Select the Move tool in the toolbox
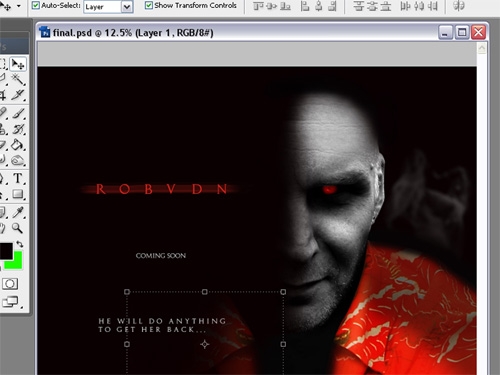Image resolution: width=500 pixels, height=375 pixels. (x=18, y=64)
